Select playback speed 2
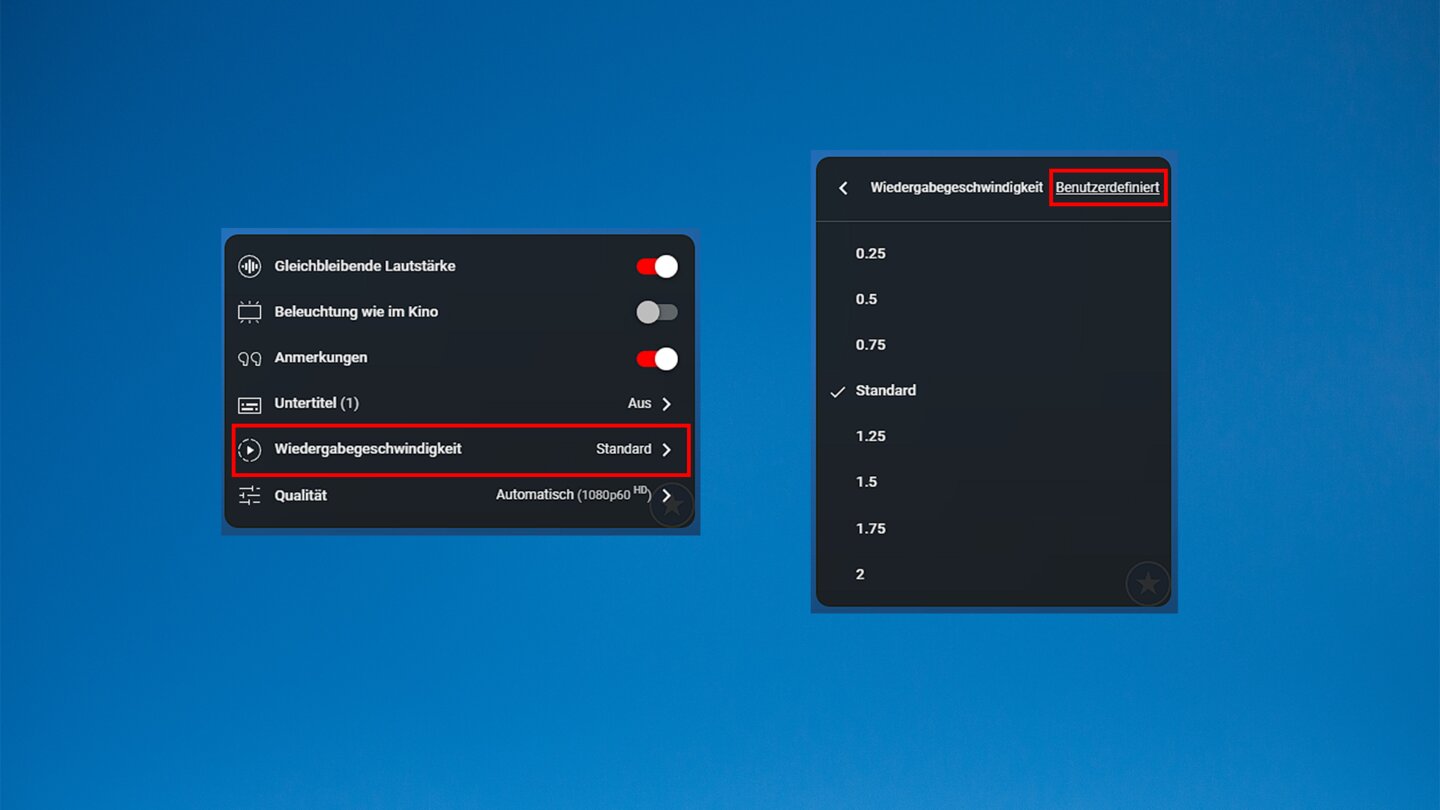The width and height of the screenshot is (1440, 810). 860,574
